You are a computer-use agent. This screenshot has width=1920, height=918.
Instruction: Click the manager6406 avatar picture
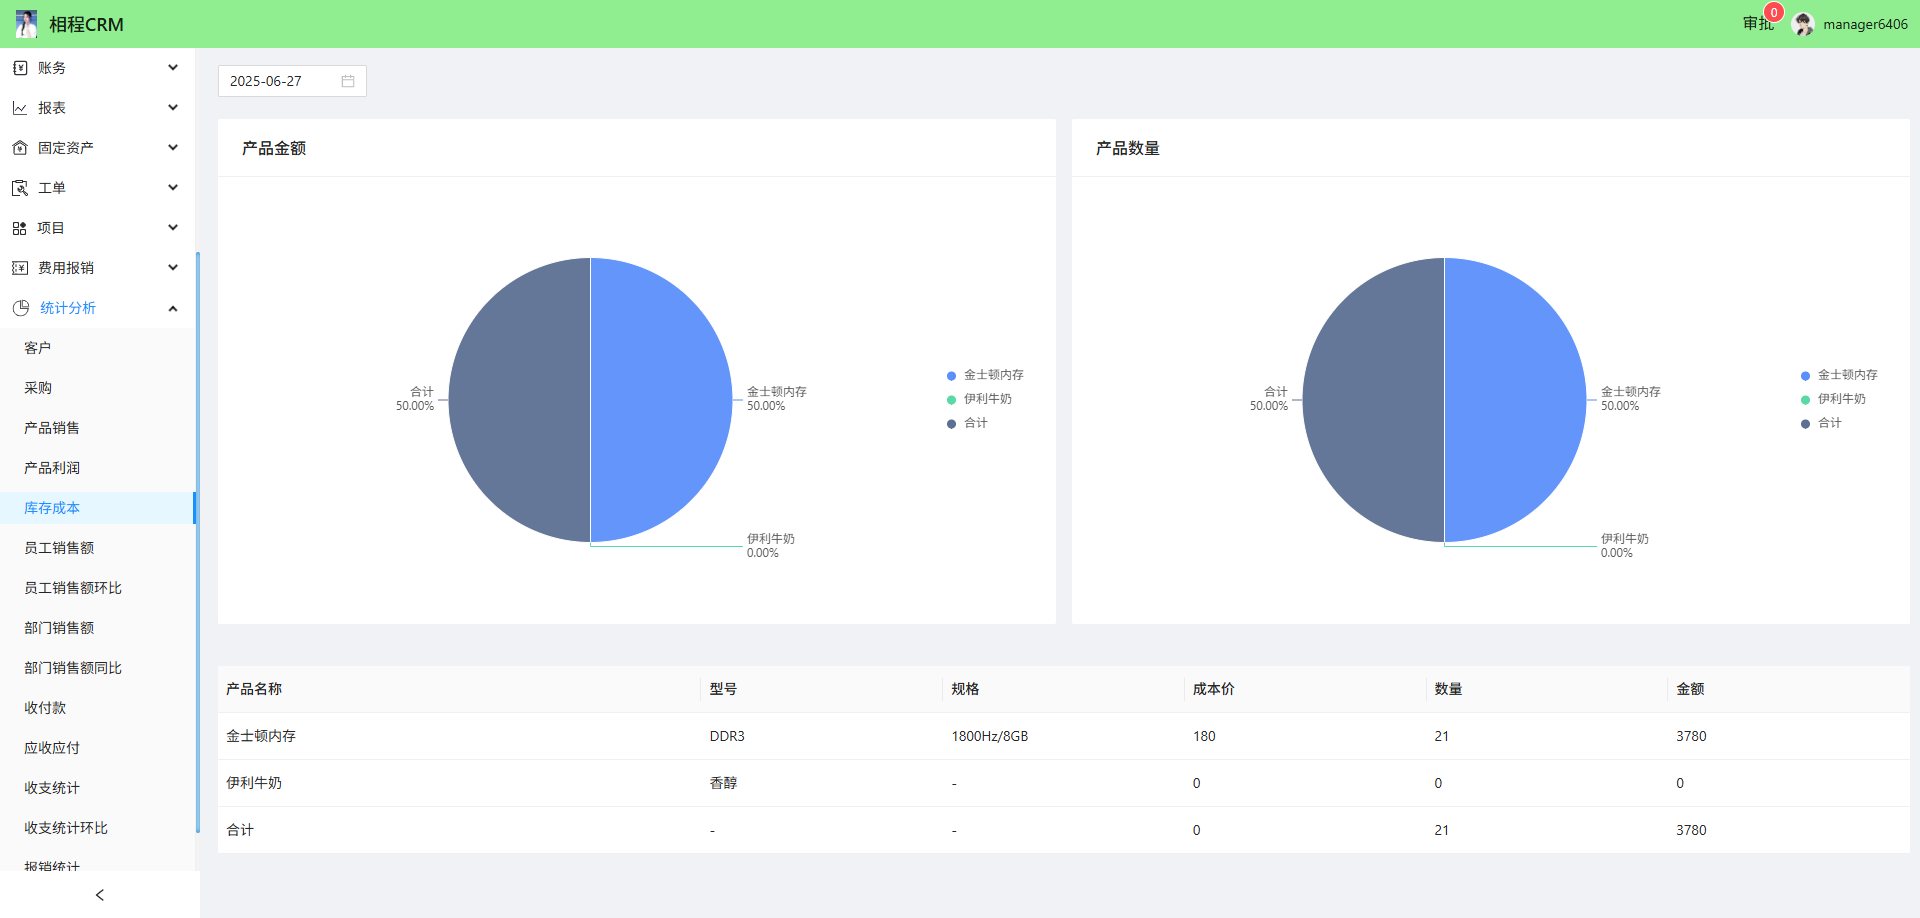point(1803,24)
